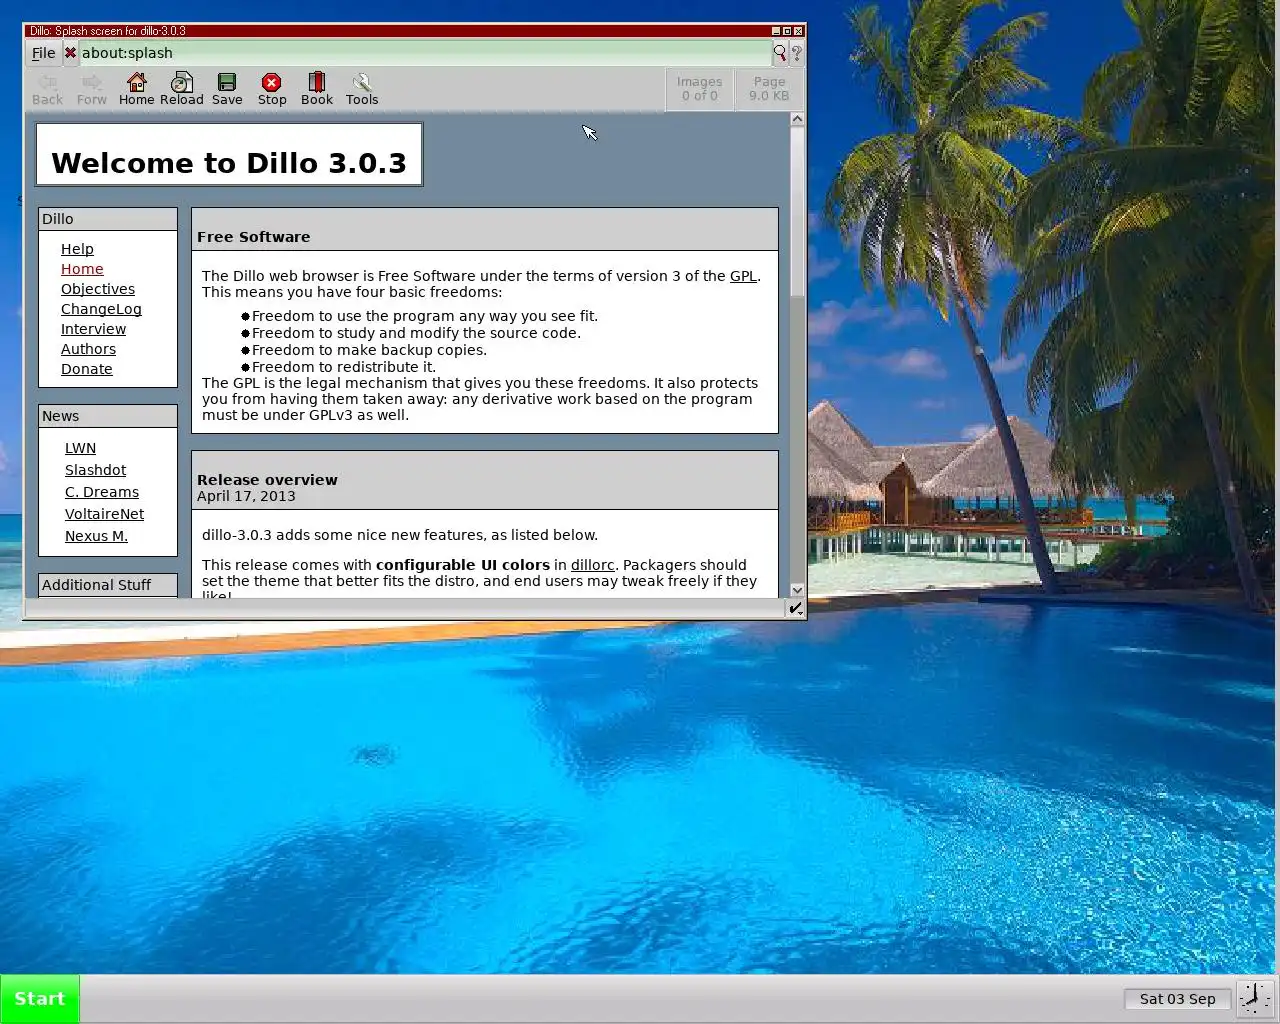Click the 'Welcome to Dillo 3.0.3' heading
The image size is (1280, 1024).
[229, 163]
